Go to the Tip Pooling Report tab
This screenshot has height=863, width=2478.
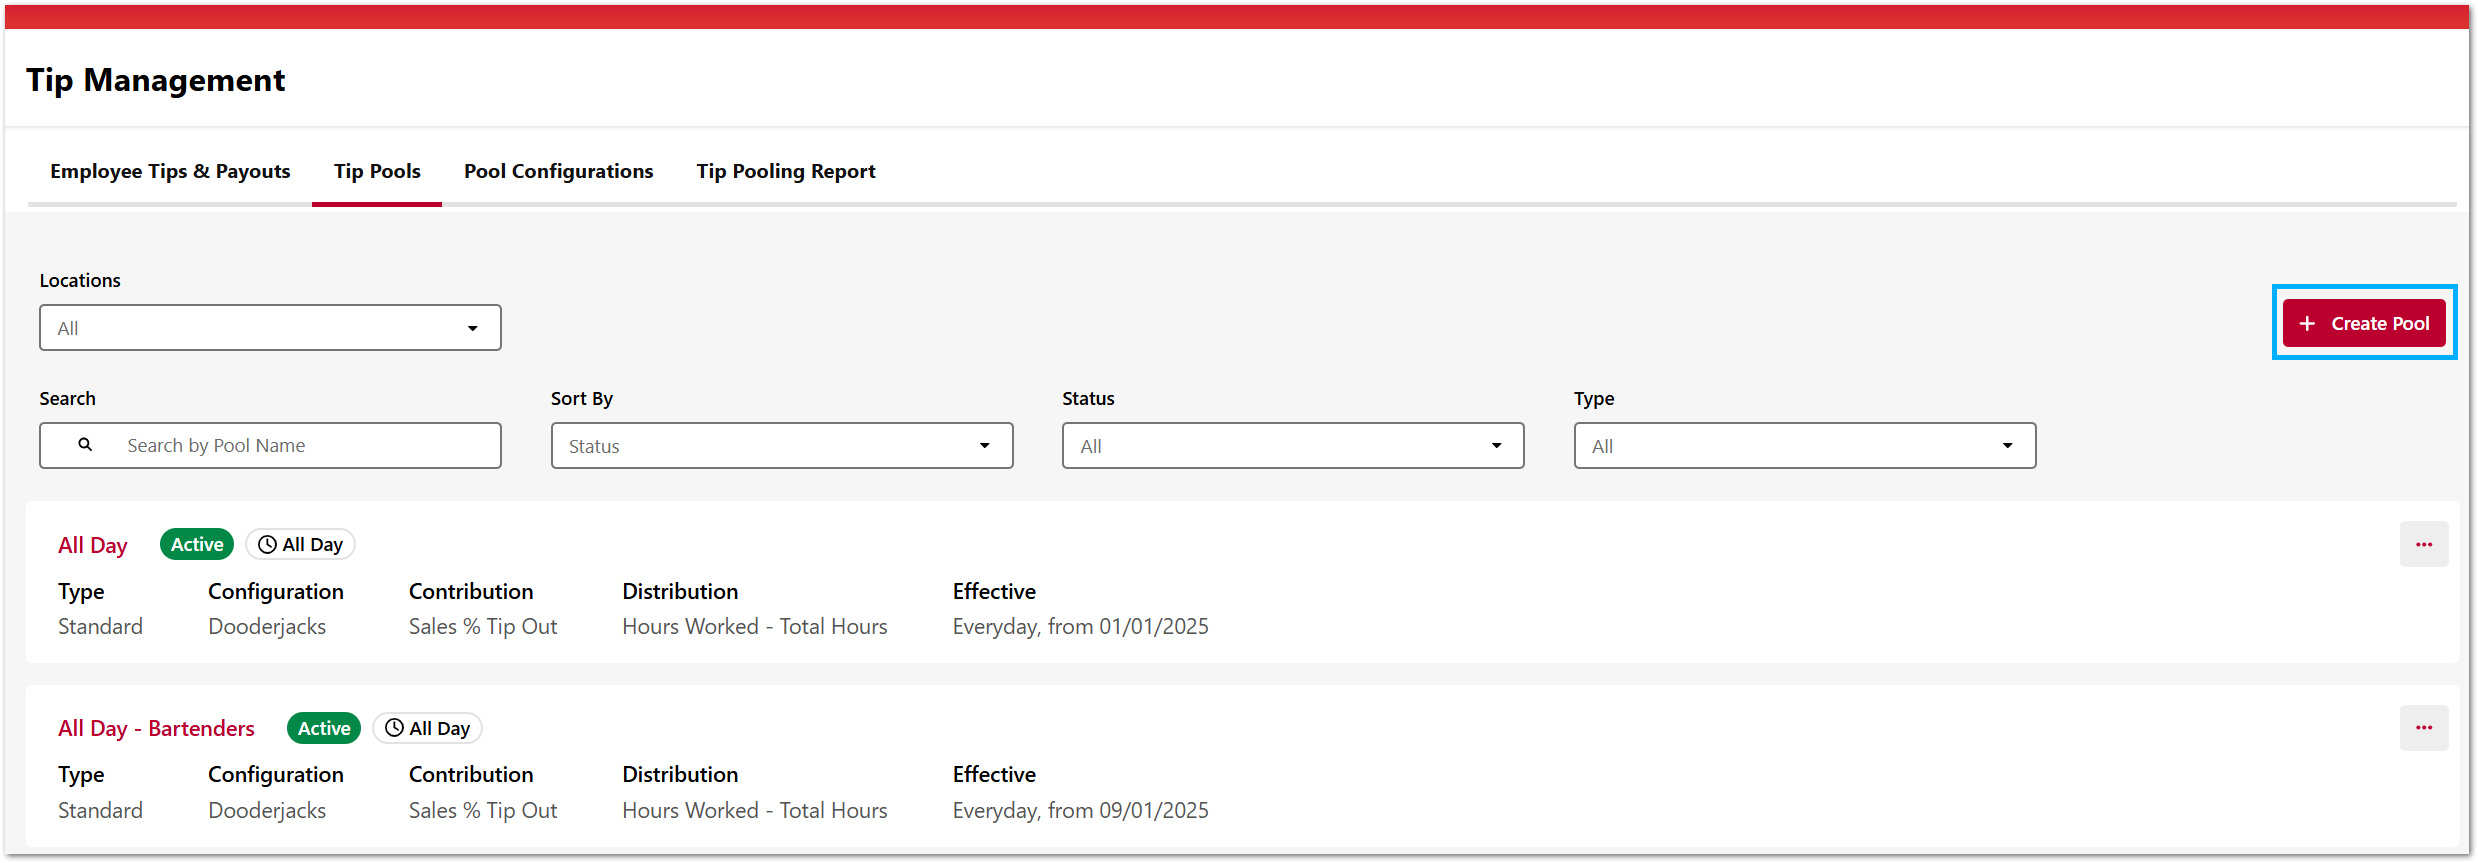point(785,172)
